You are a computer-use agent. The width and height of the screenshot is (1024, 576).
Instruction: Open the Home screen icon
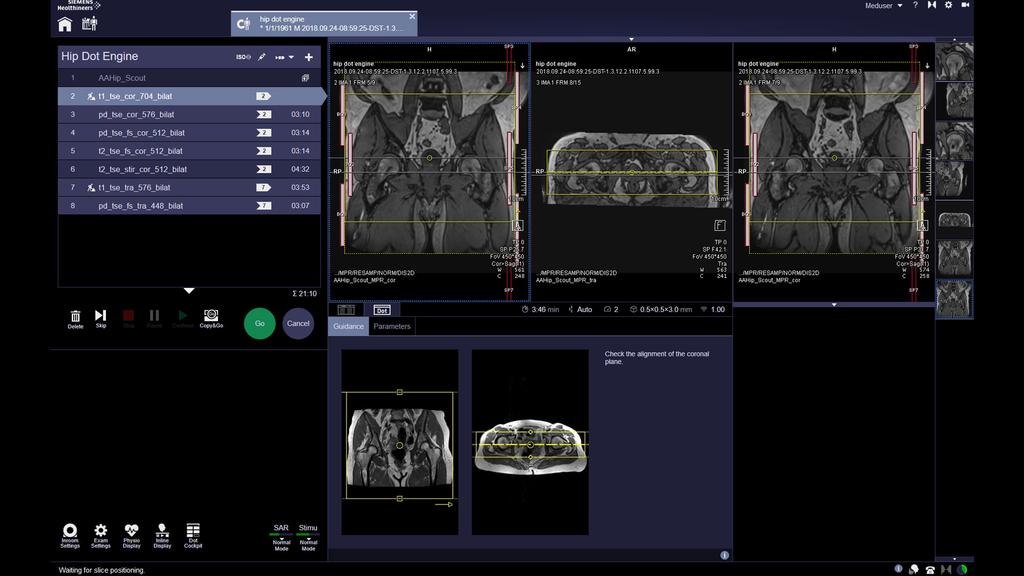tap(65, 24)
